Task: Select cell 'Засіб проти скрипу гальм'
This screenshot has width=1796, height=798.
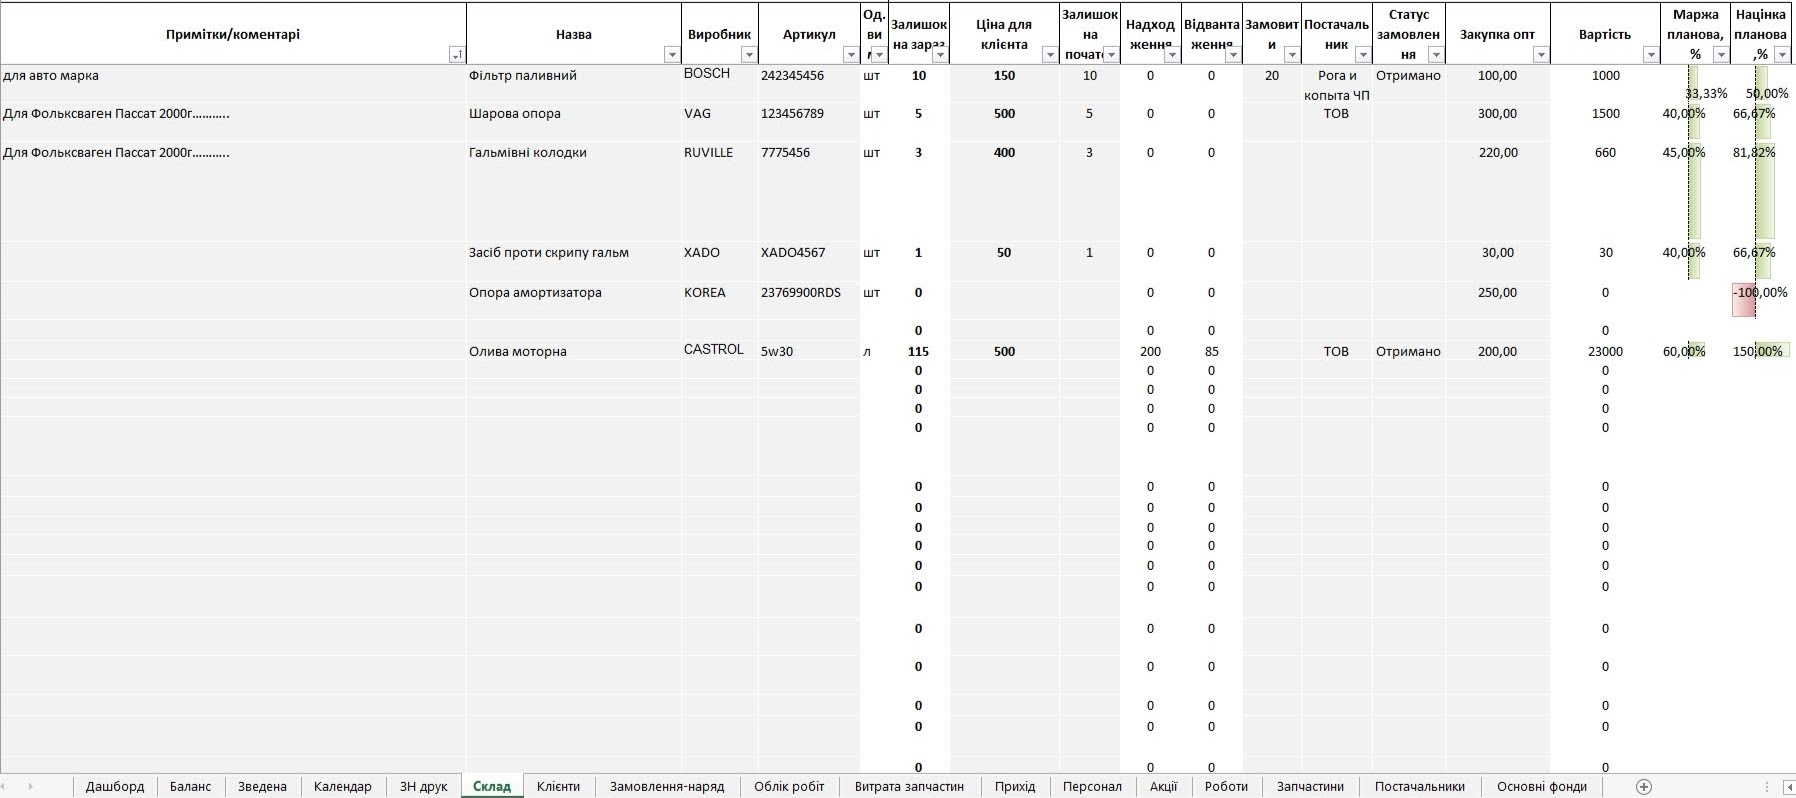Action: 574,260
